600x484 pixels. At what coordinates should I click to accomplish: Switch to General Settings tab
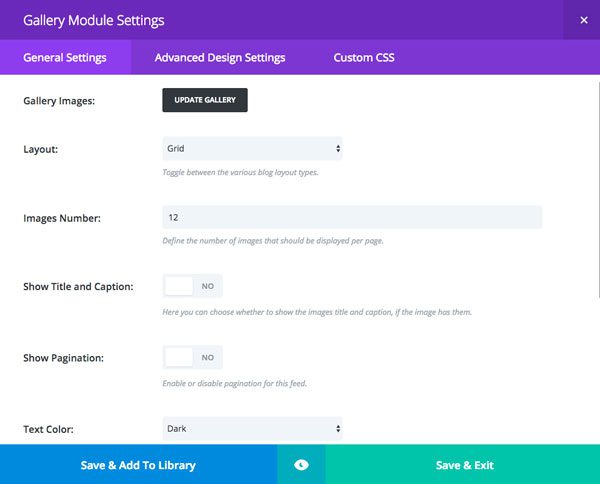[65, 57]
